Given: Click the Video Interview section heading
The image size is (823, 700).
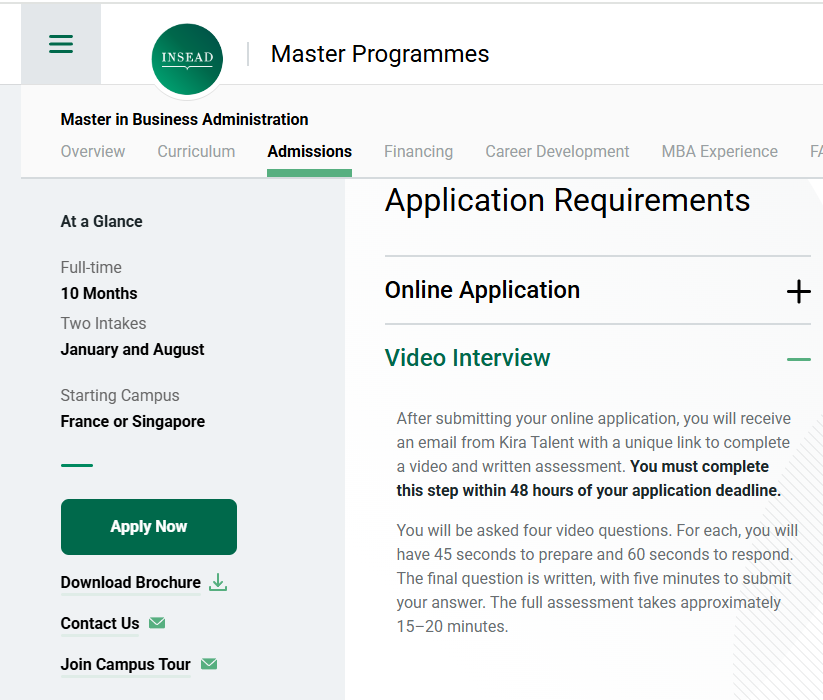Looking at the screenshot, I should [x=467, y=358].
